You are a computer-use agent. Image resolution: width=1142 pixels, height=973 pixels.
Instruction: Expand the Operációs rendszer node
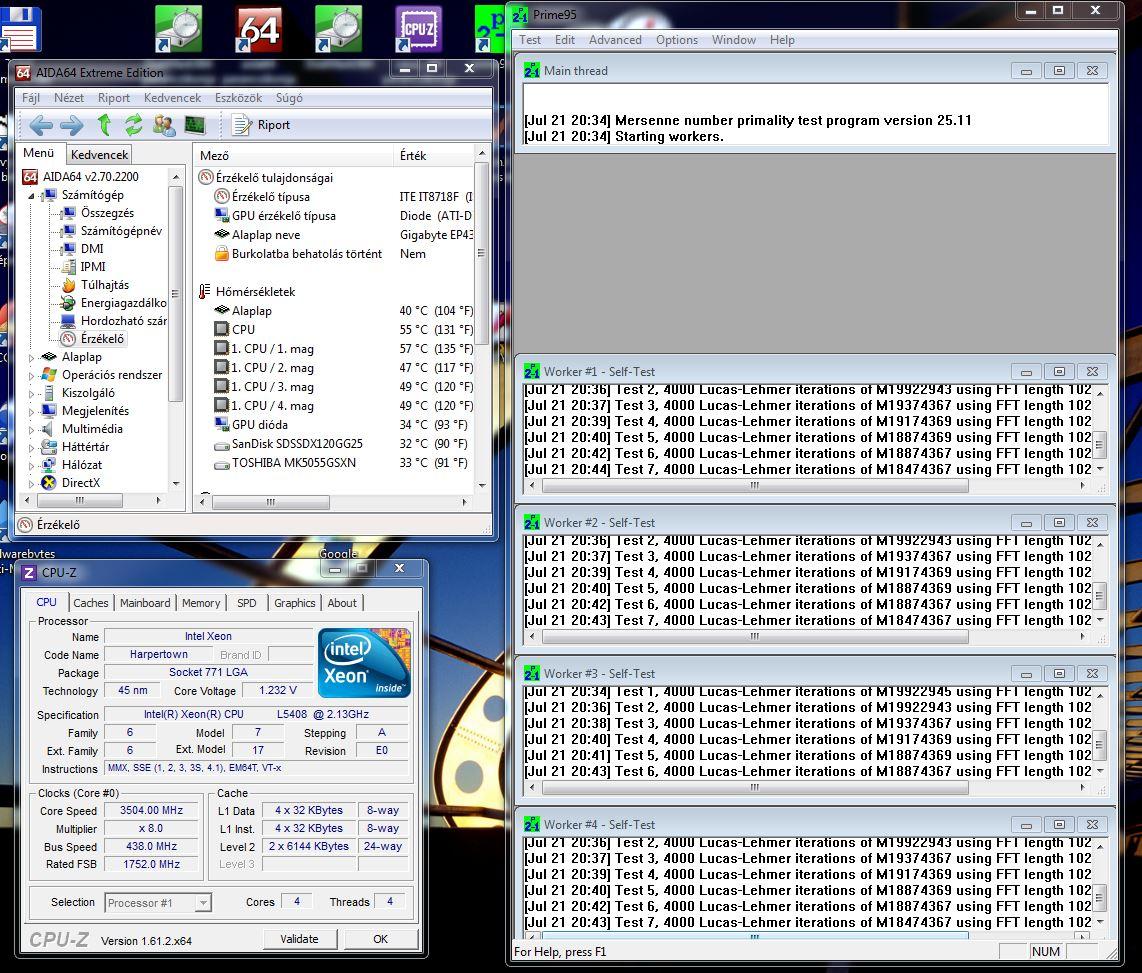[31, 376]
